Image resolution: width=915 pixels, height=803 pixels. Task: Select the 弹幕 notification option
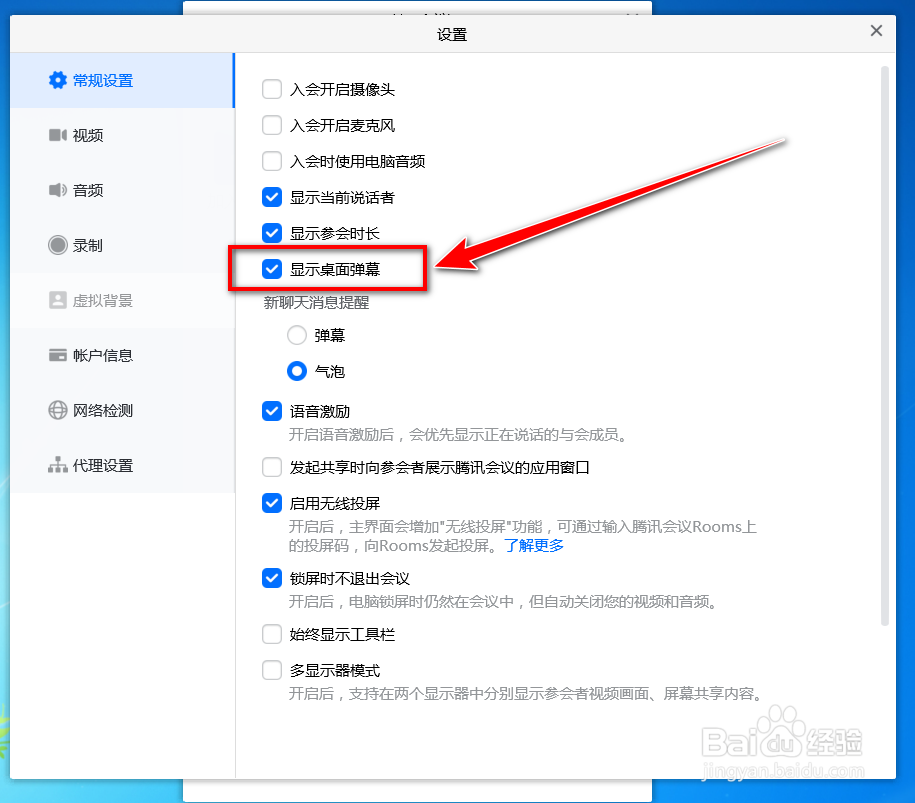click(x=296, y=334)
